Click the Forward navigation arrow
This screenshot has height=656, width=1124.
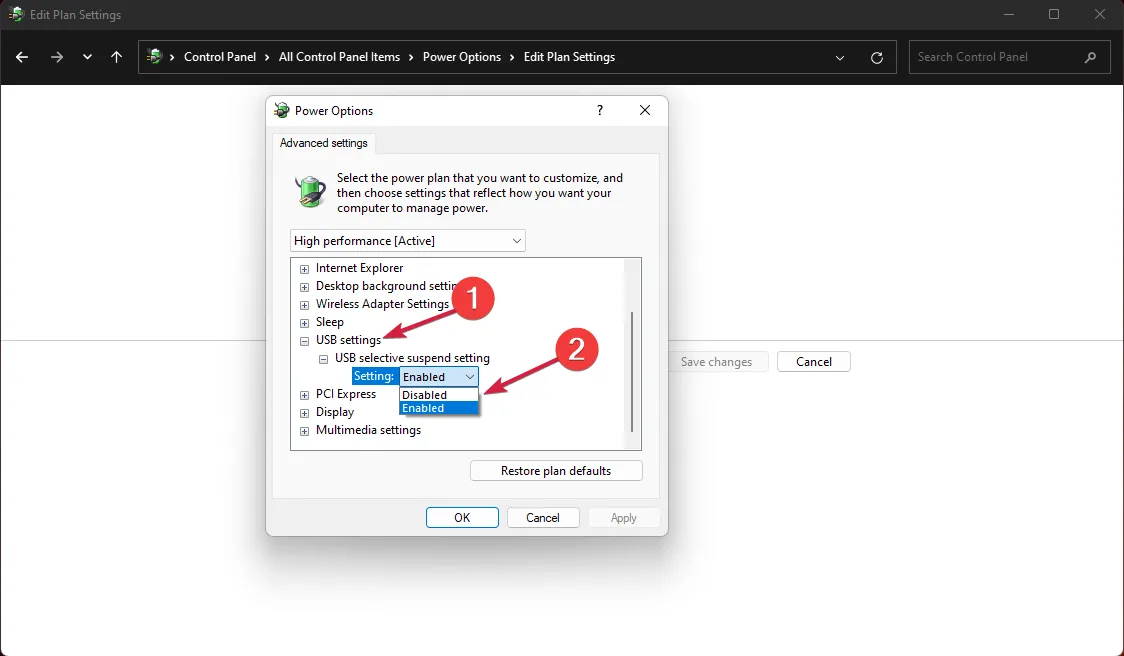(57, 57)
